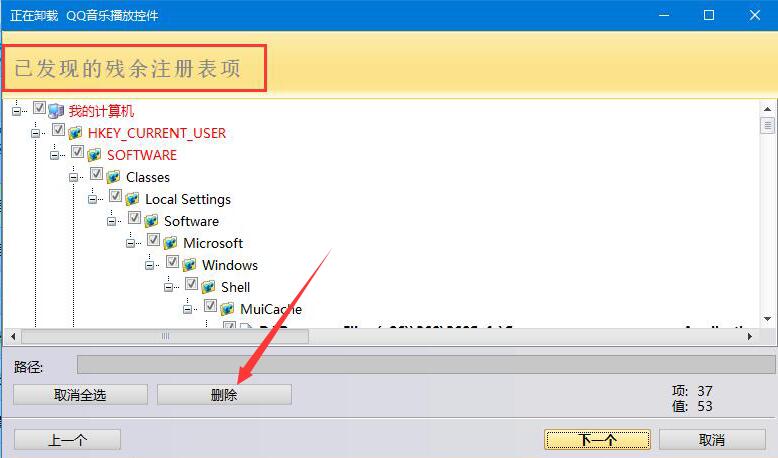Click the vertical scrollbar up arrow
The width and height of the screenshot is (778, 458).
click(x=767, y=109)
